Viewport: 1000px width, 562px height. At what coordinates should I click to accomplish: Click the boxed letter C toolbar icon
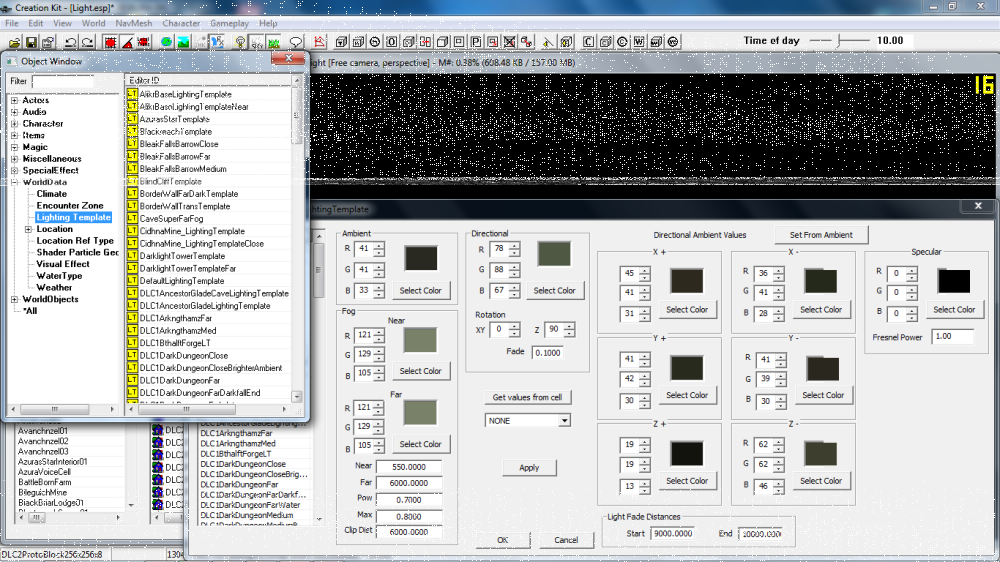click(589, 42)
